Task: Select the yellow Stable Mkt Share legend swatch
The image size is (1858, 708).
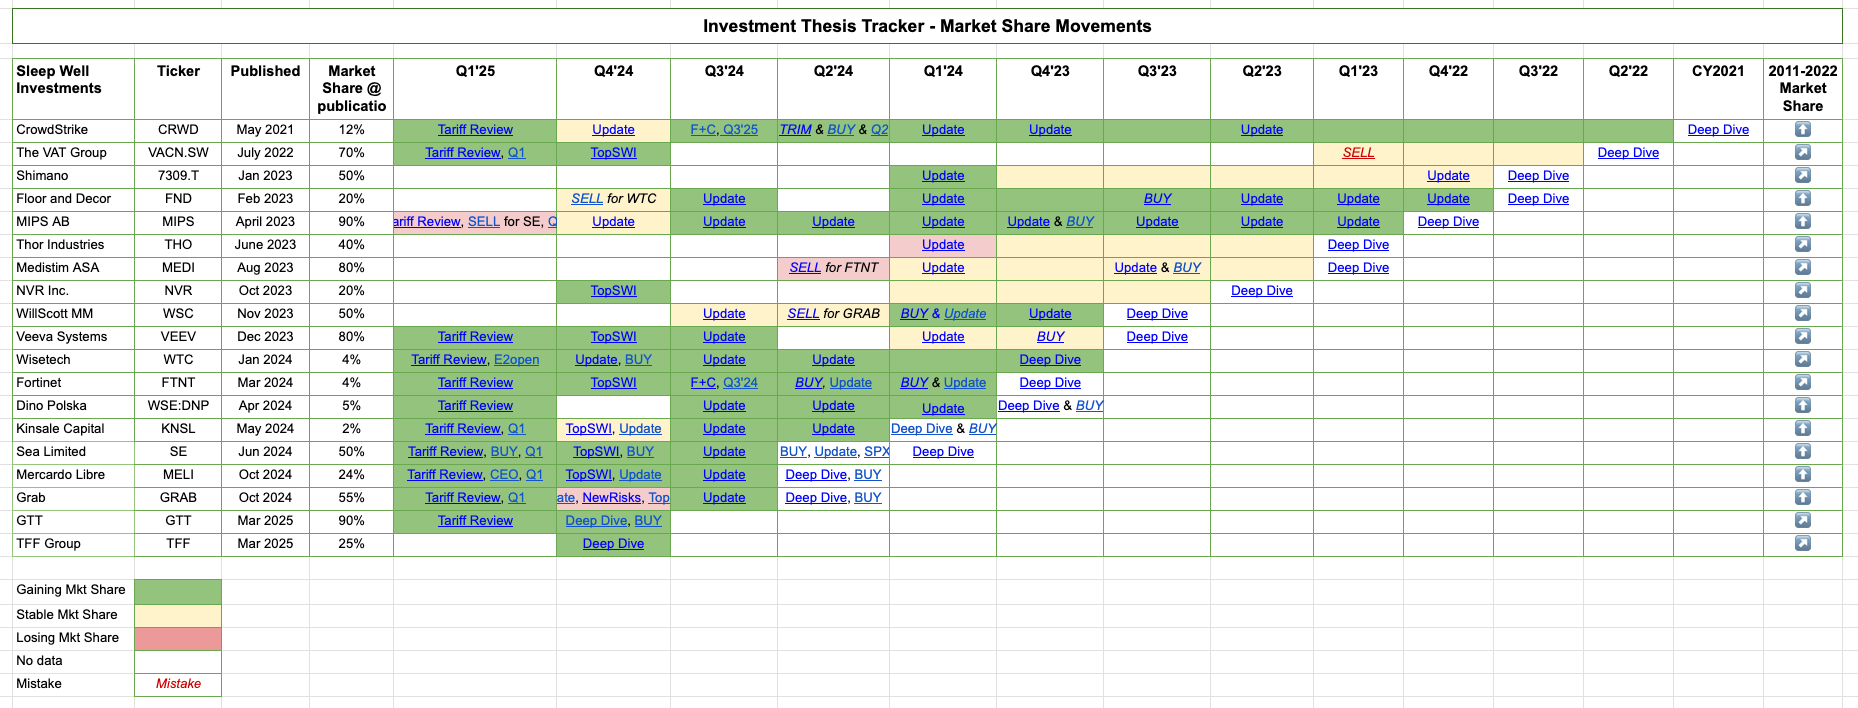Action: (x=178, y=615)
